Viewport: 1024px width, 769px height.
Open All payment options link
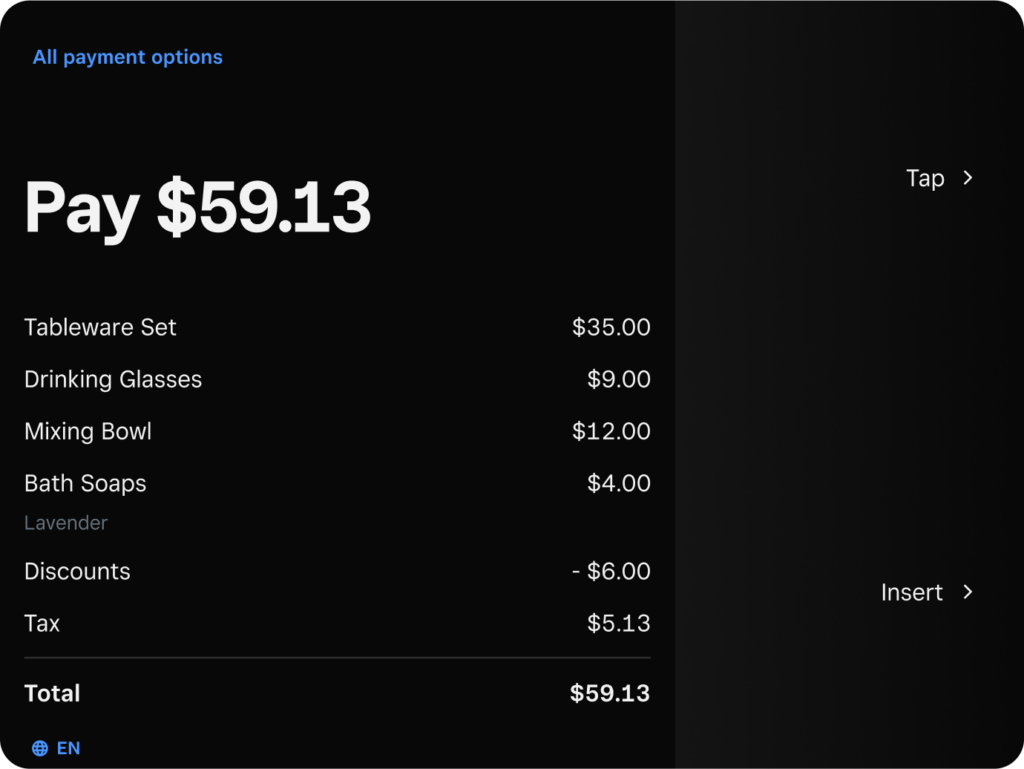(x=127, y=57)
